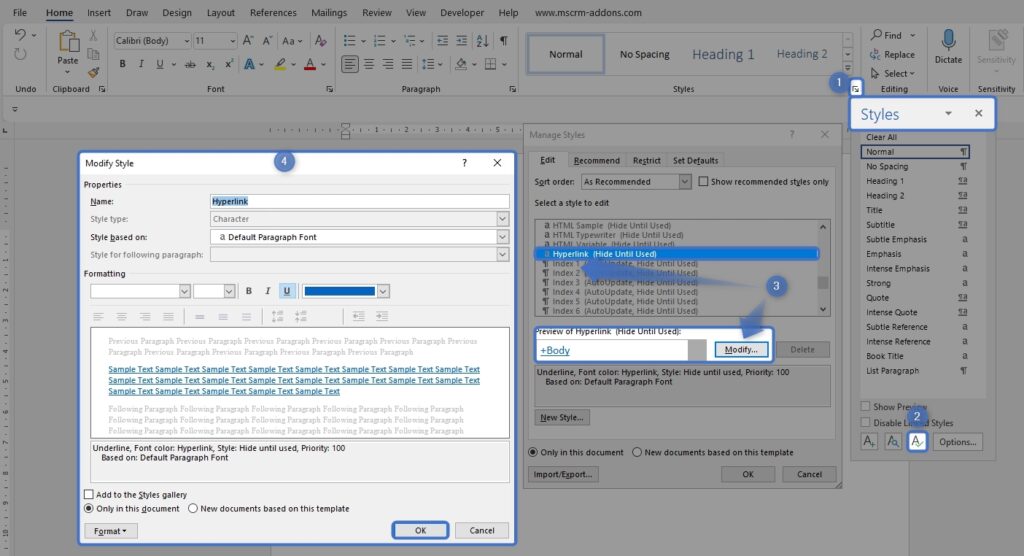Select New documents based on template in Modify Style

[x=193, y=508]
